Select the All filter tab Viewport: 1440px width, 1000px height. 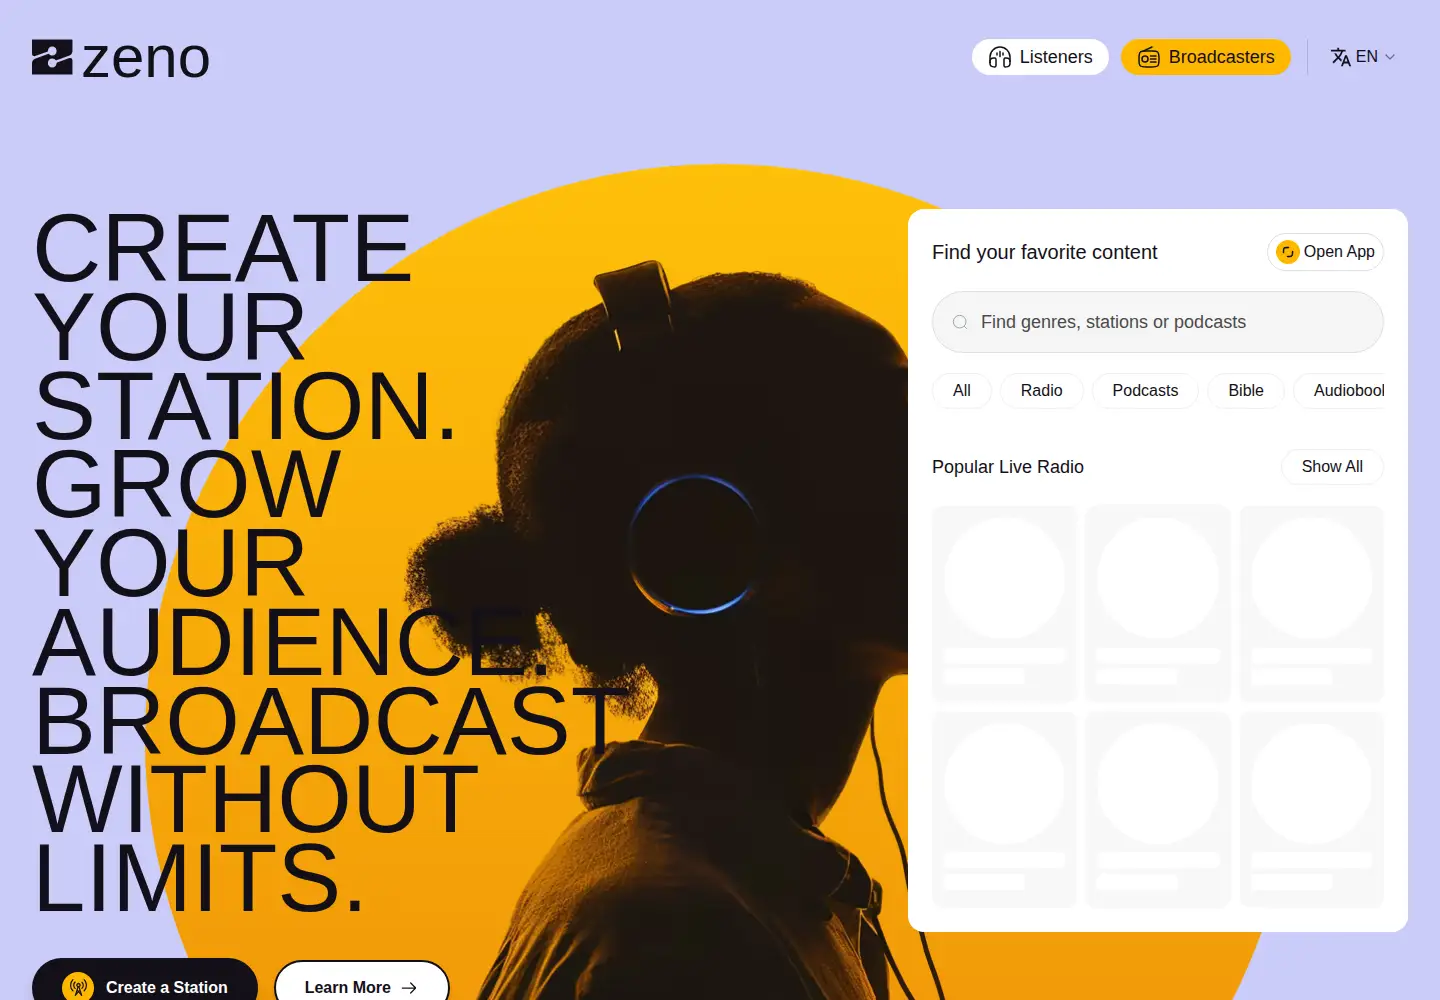pos(962,391)
